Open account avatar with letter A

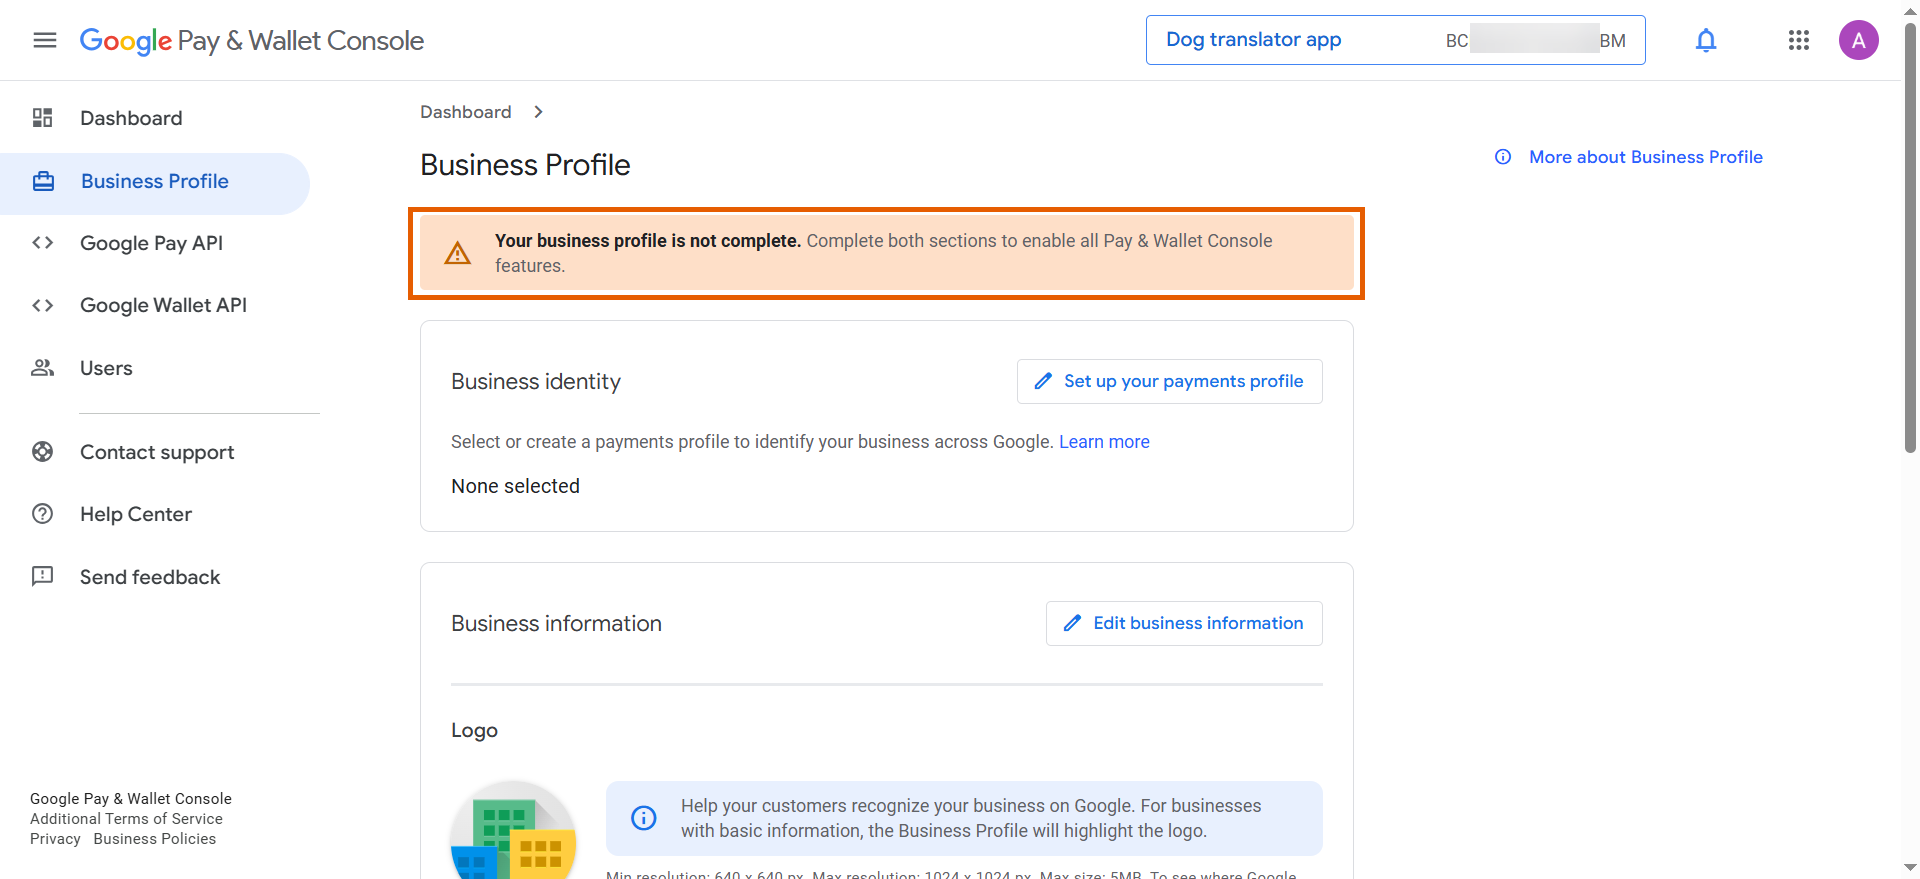click(1859, 40)
